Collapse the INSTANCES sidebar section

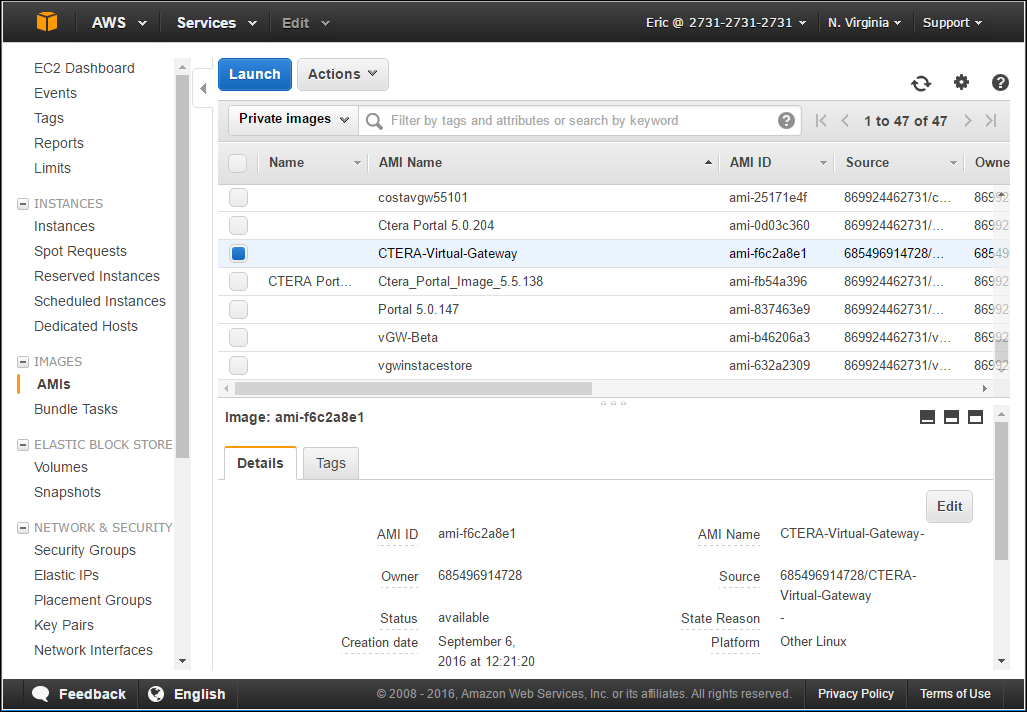[23, 204]
